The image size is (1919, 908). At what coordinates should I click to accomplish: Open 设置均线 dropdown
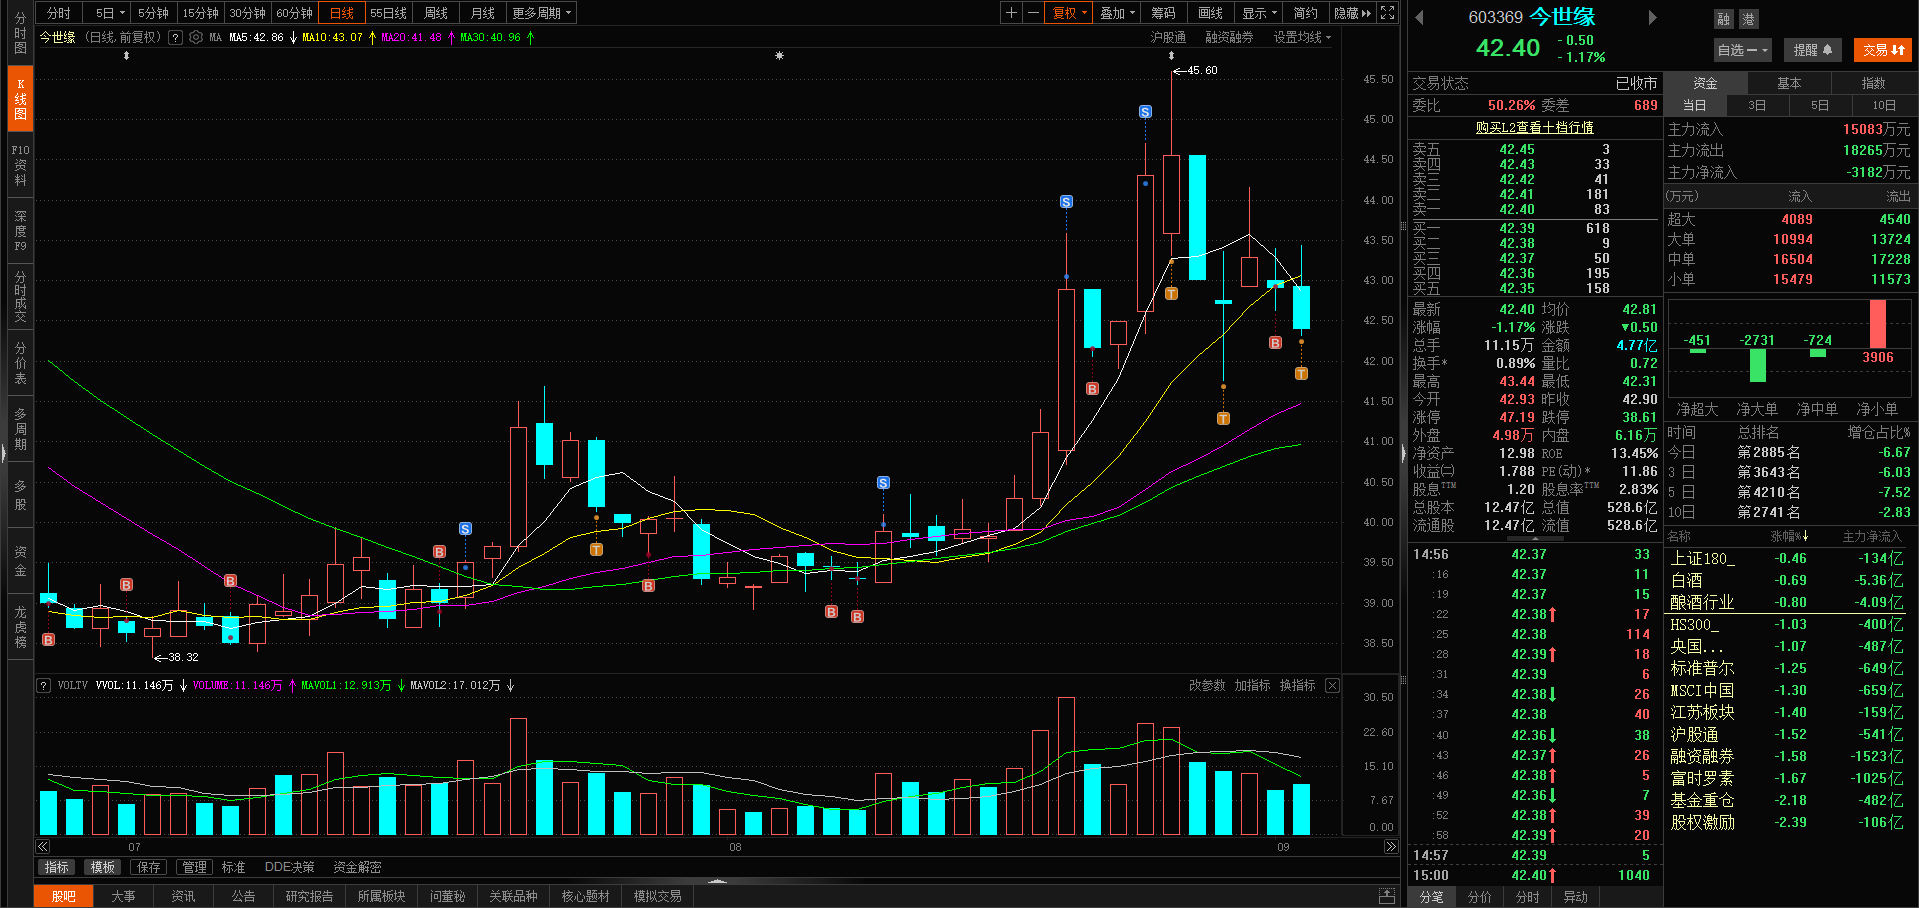1302,38
